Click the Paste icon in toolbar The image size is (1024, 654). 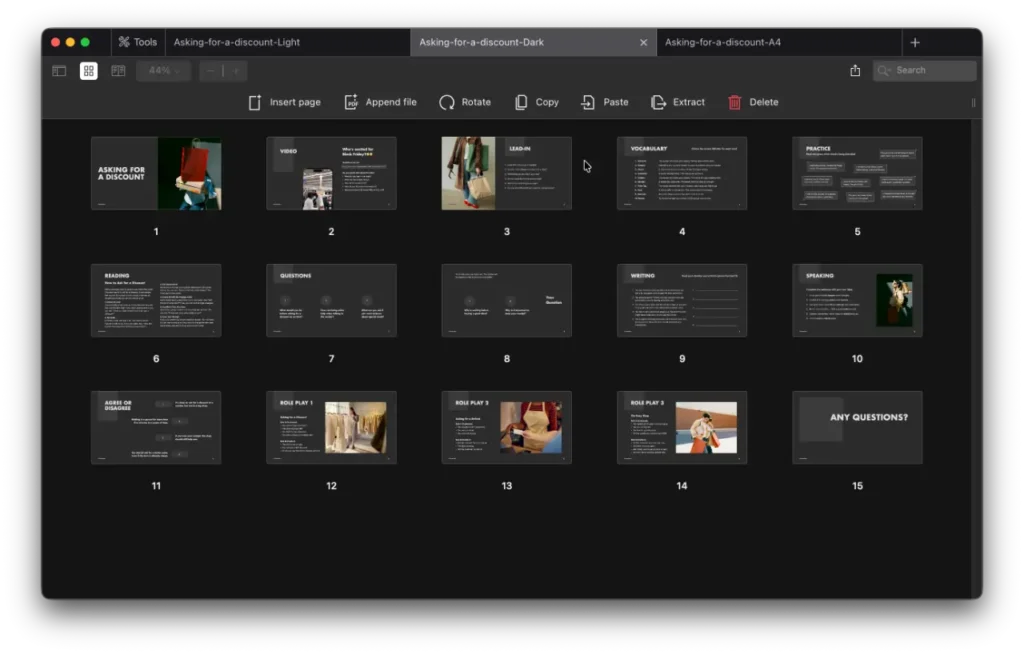588,102
